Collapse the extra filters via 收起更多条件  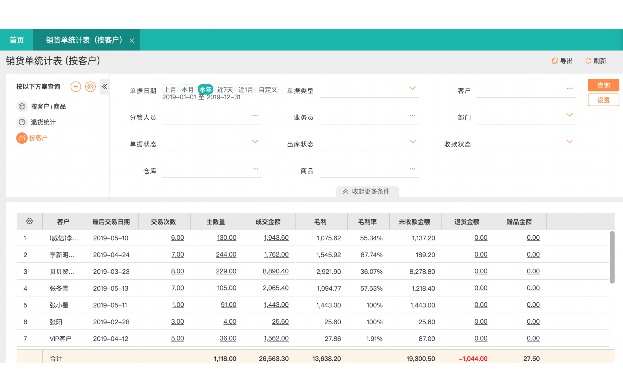[x=367, y=191]
